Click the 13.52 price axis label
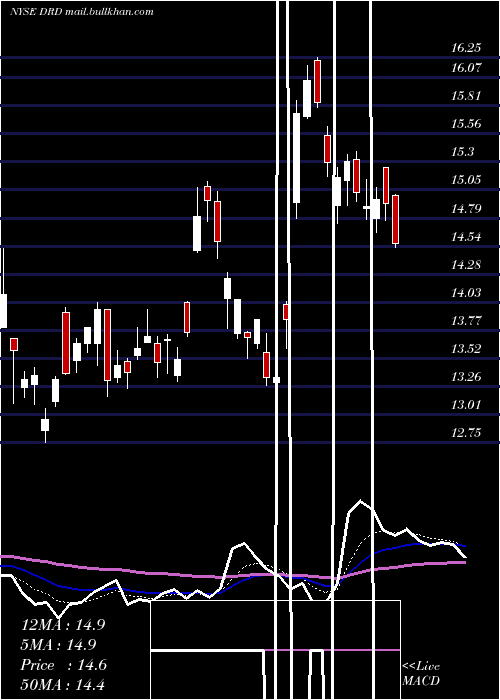 click(x=466, y=349)
